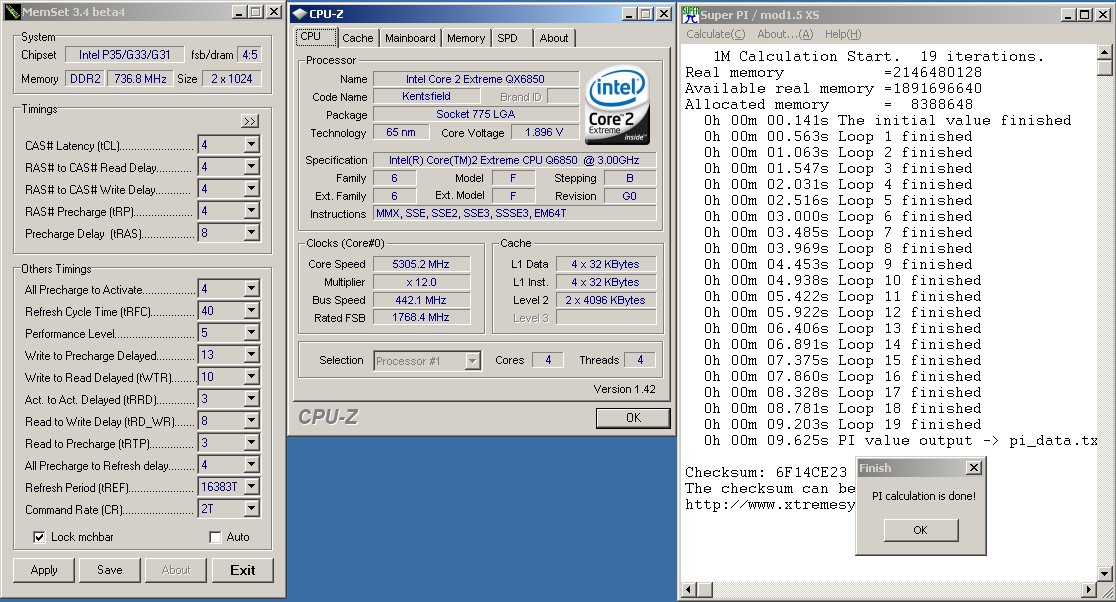This screenshot has width=1116, height=602.
Task: Open the RAS# to CAS# Write Delay dropdown
Action: (x=251, y=189)
